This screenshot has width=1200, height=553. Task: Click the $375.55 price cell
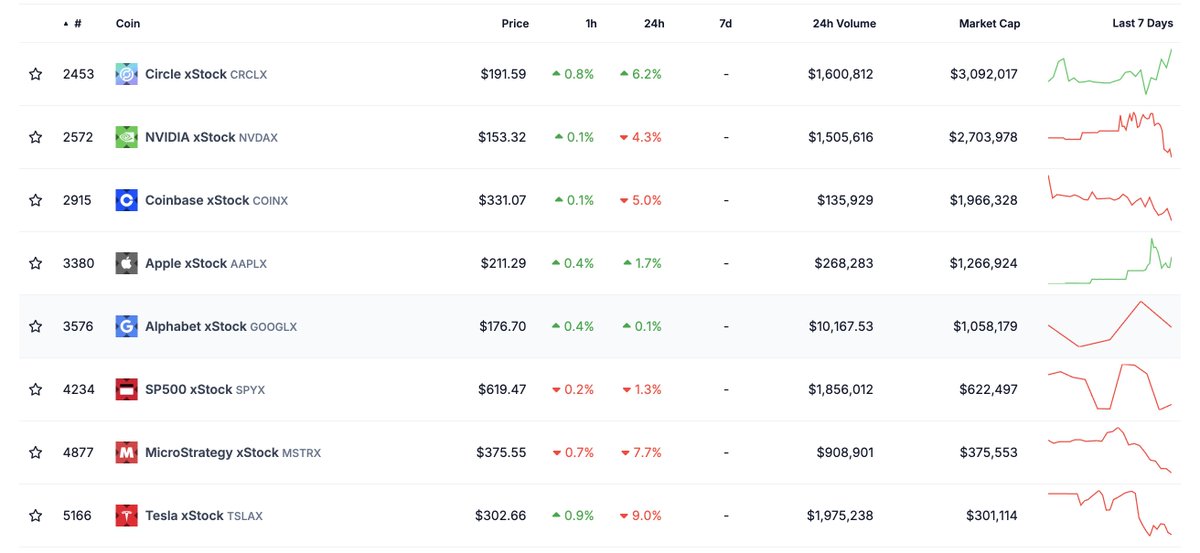coord(501,452)
